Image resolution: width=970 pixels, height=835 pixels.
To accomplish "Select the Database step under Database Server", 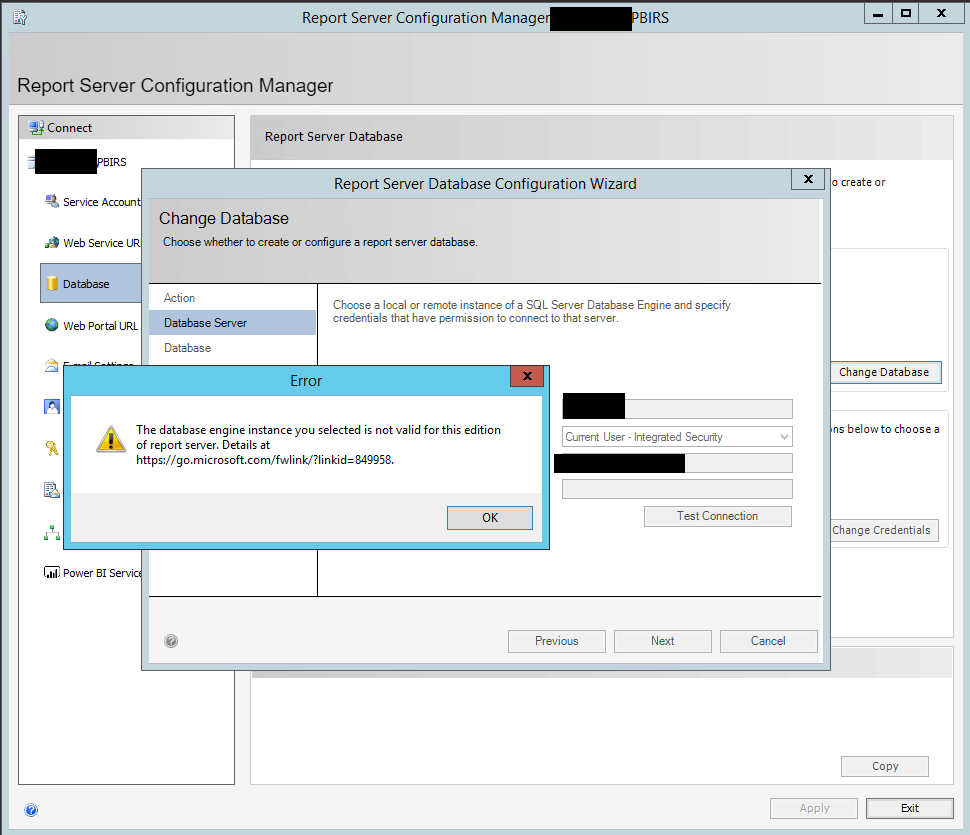I will click(187, 348).
